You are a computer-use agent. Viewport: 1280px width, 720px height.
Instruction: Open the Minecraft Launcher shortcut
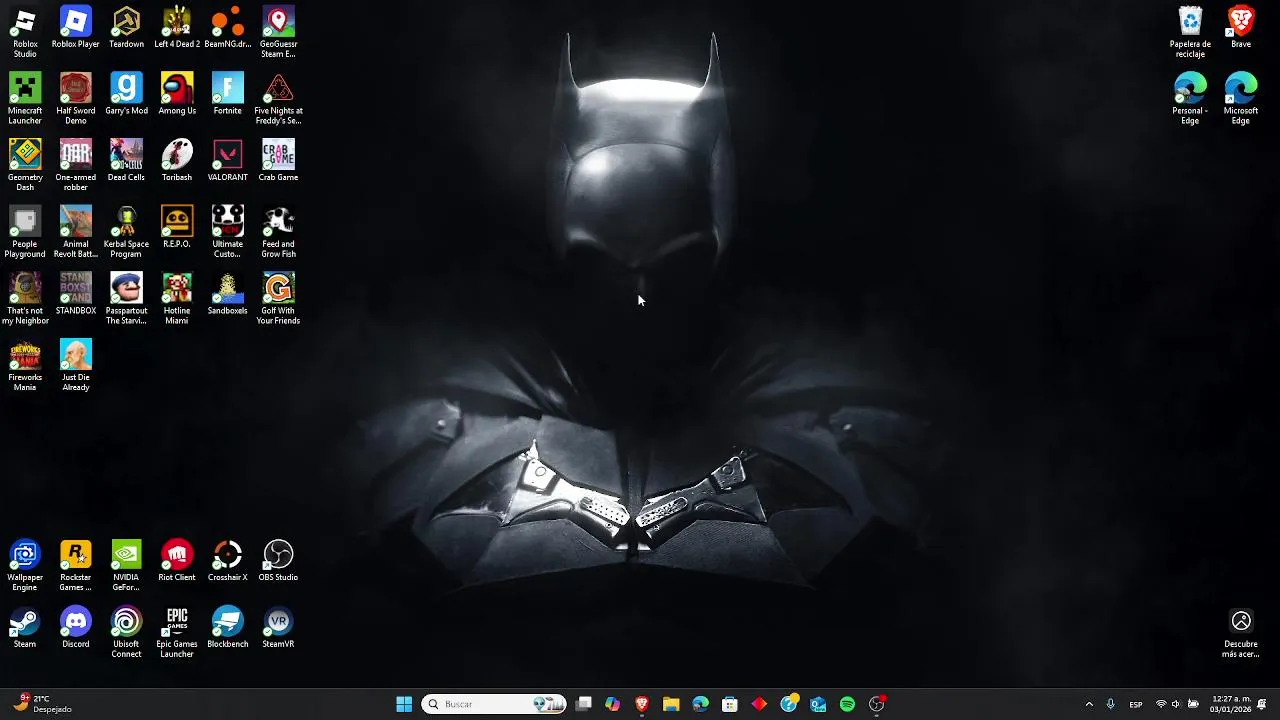(x=25, y=99)
